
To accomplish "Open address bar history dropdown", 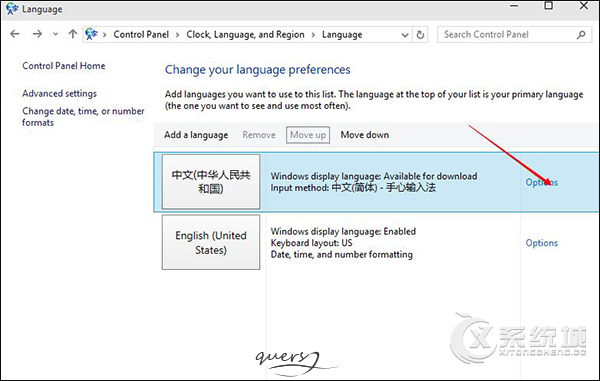I will [405, 35].
